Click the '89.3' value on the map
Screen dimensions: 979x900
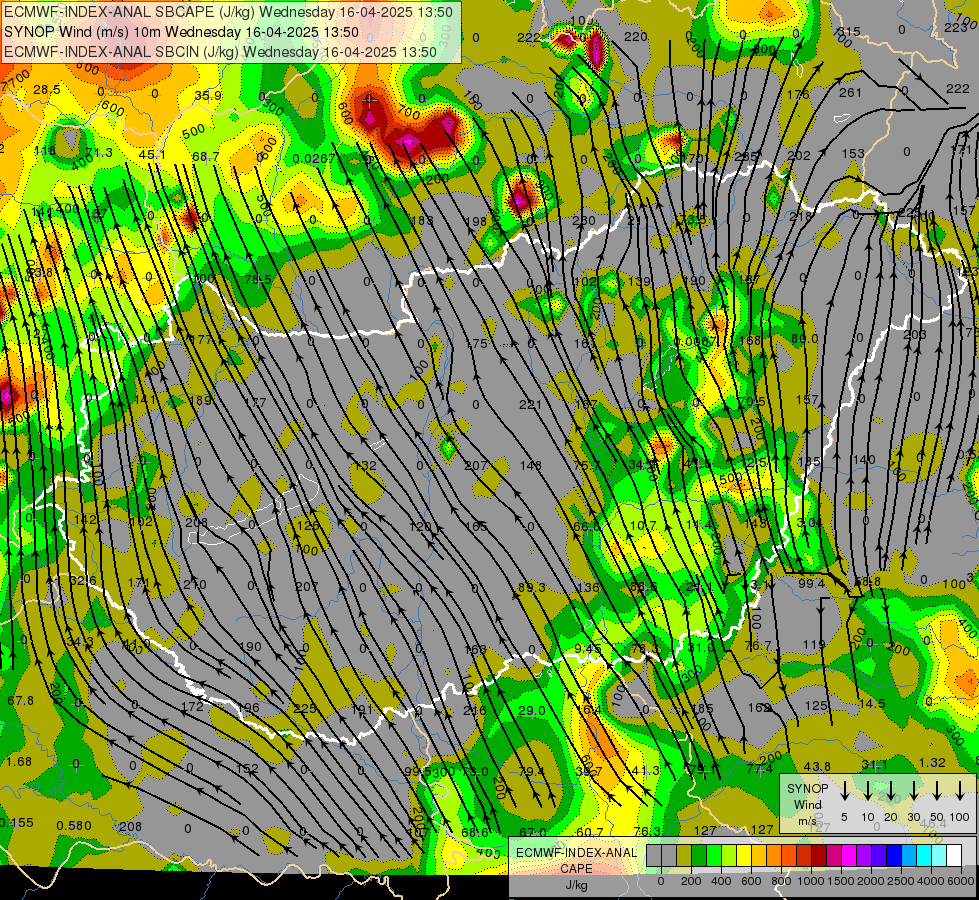point(531,588)
